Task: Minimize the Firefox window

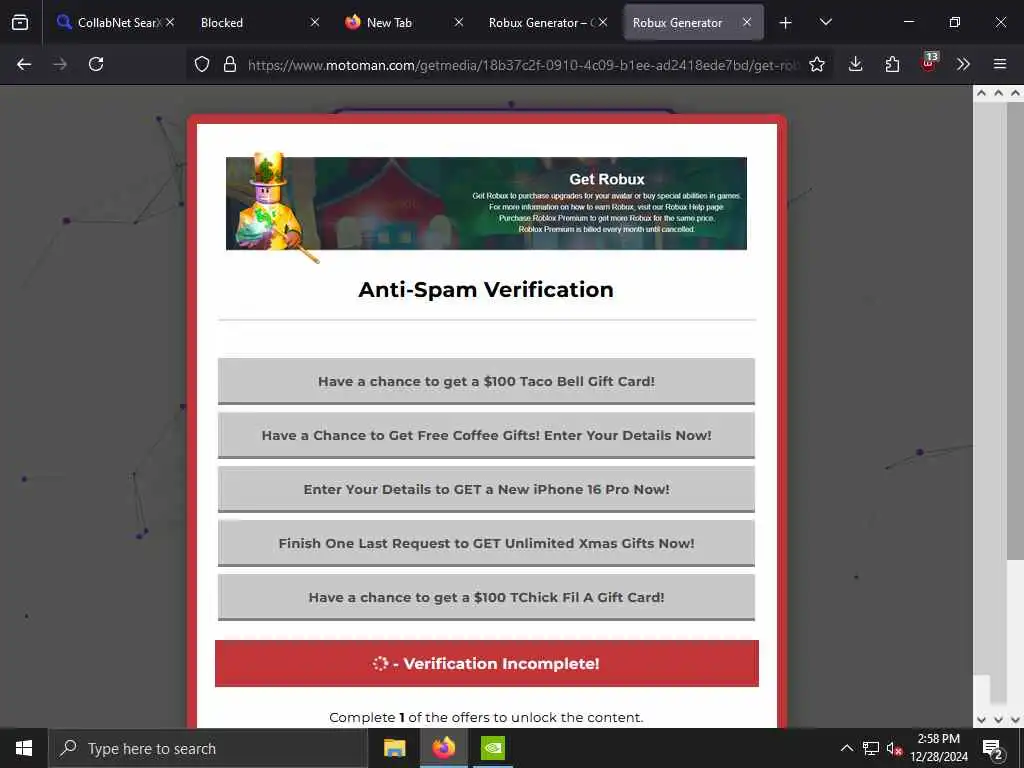Action: 908,22
